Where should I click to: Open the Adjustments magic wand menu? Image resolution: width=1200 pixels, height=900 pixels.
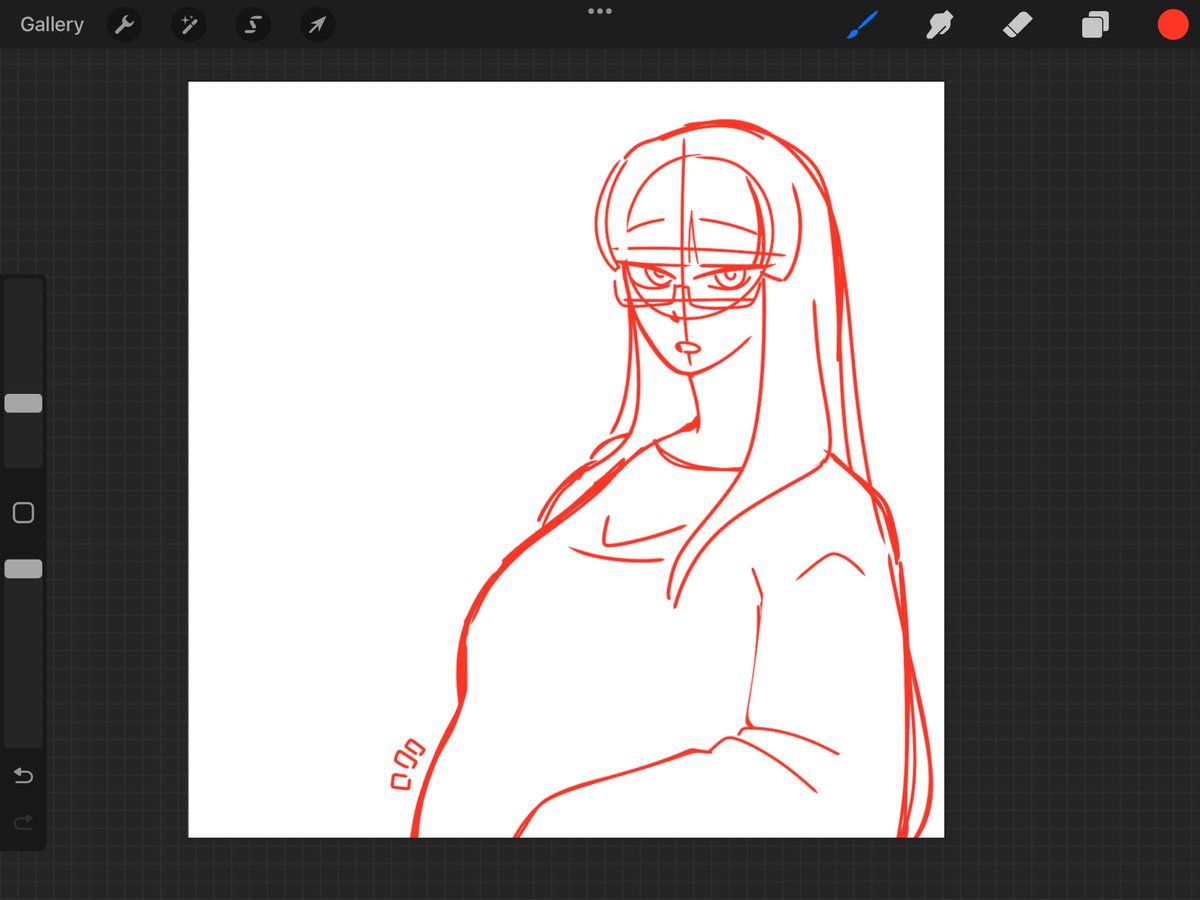point(188,25)
